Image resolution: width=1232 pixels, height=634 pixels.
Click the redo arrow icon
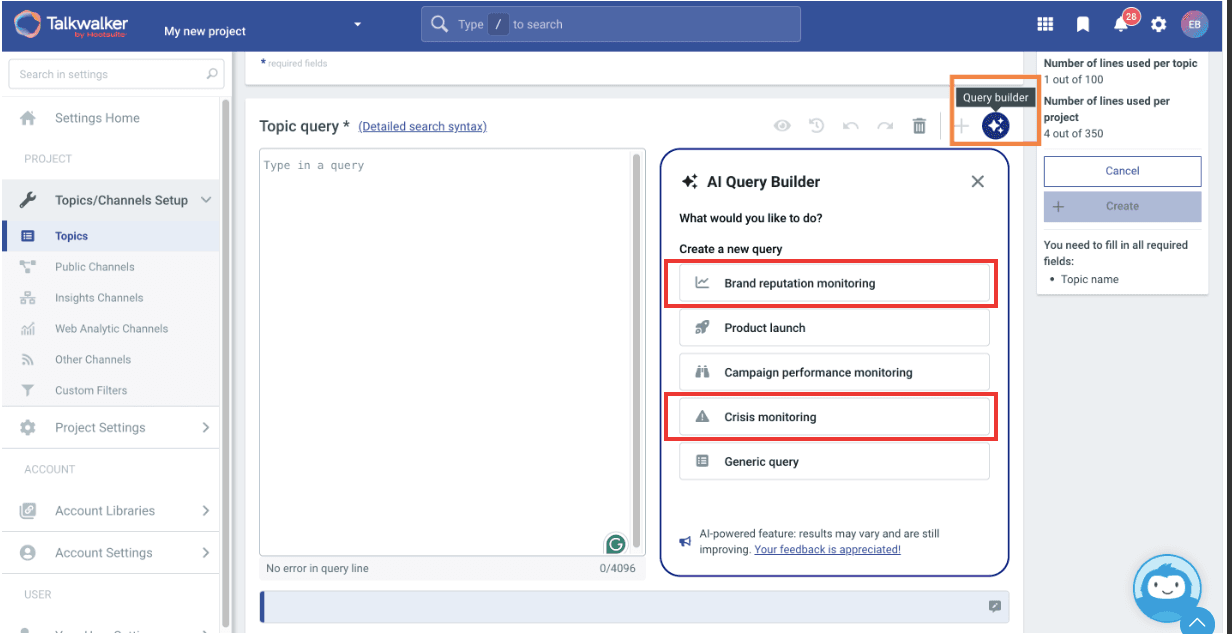tap(885, 126)
